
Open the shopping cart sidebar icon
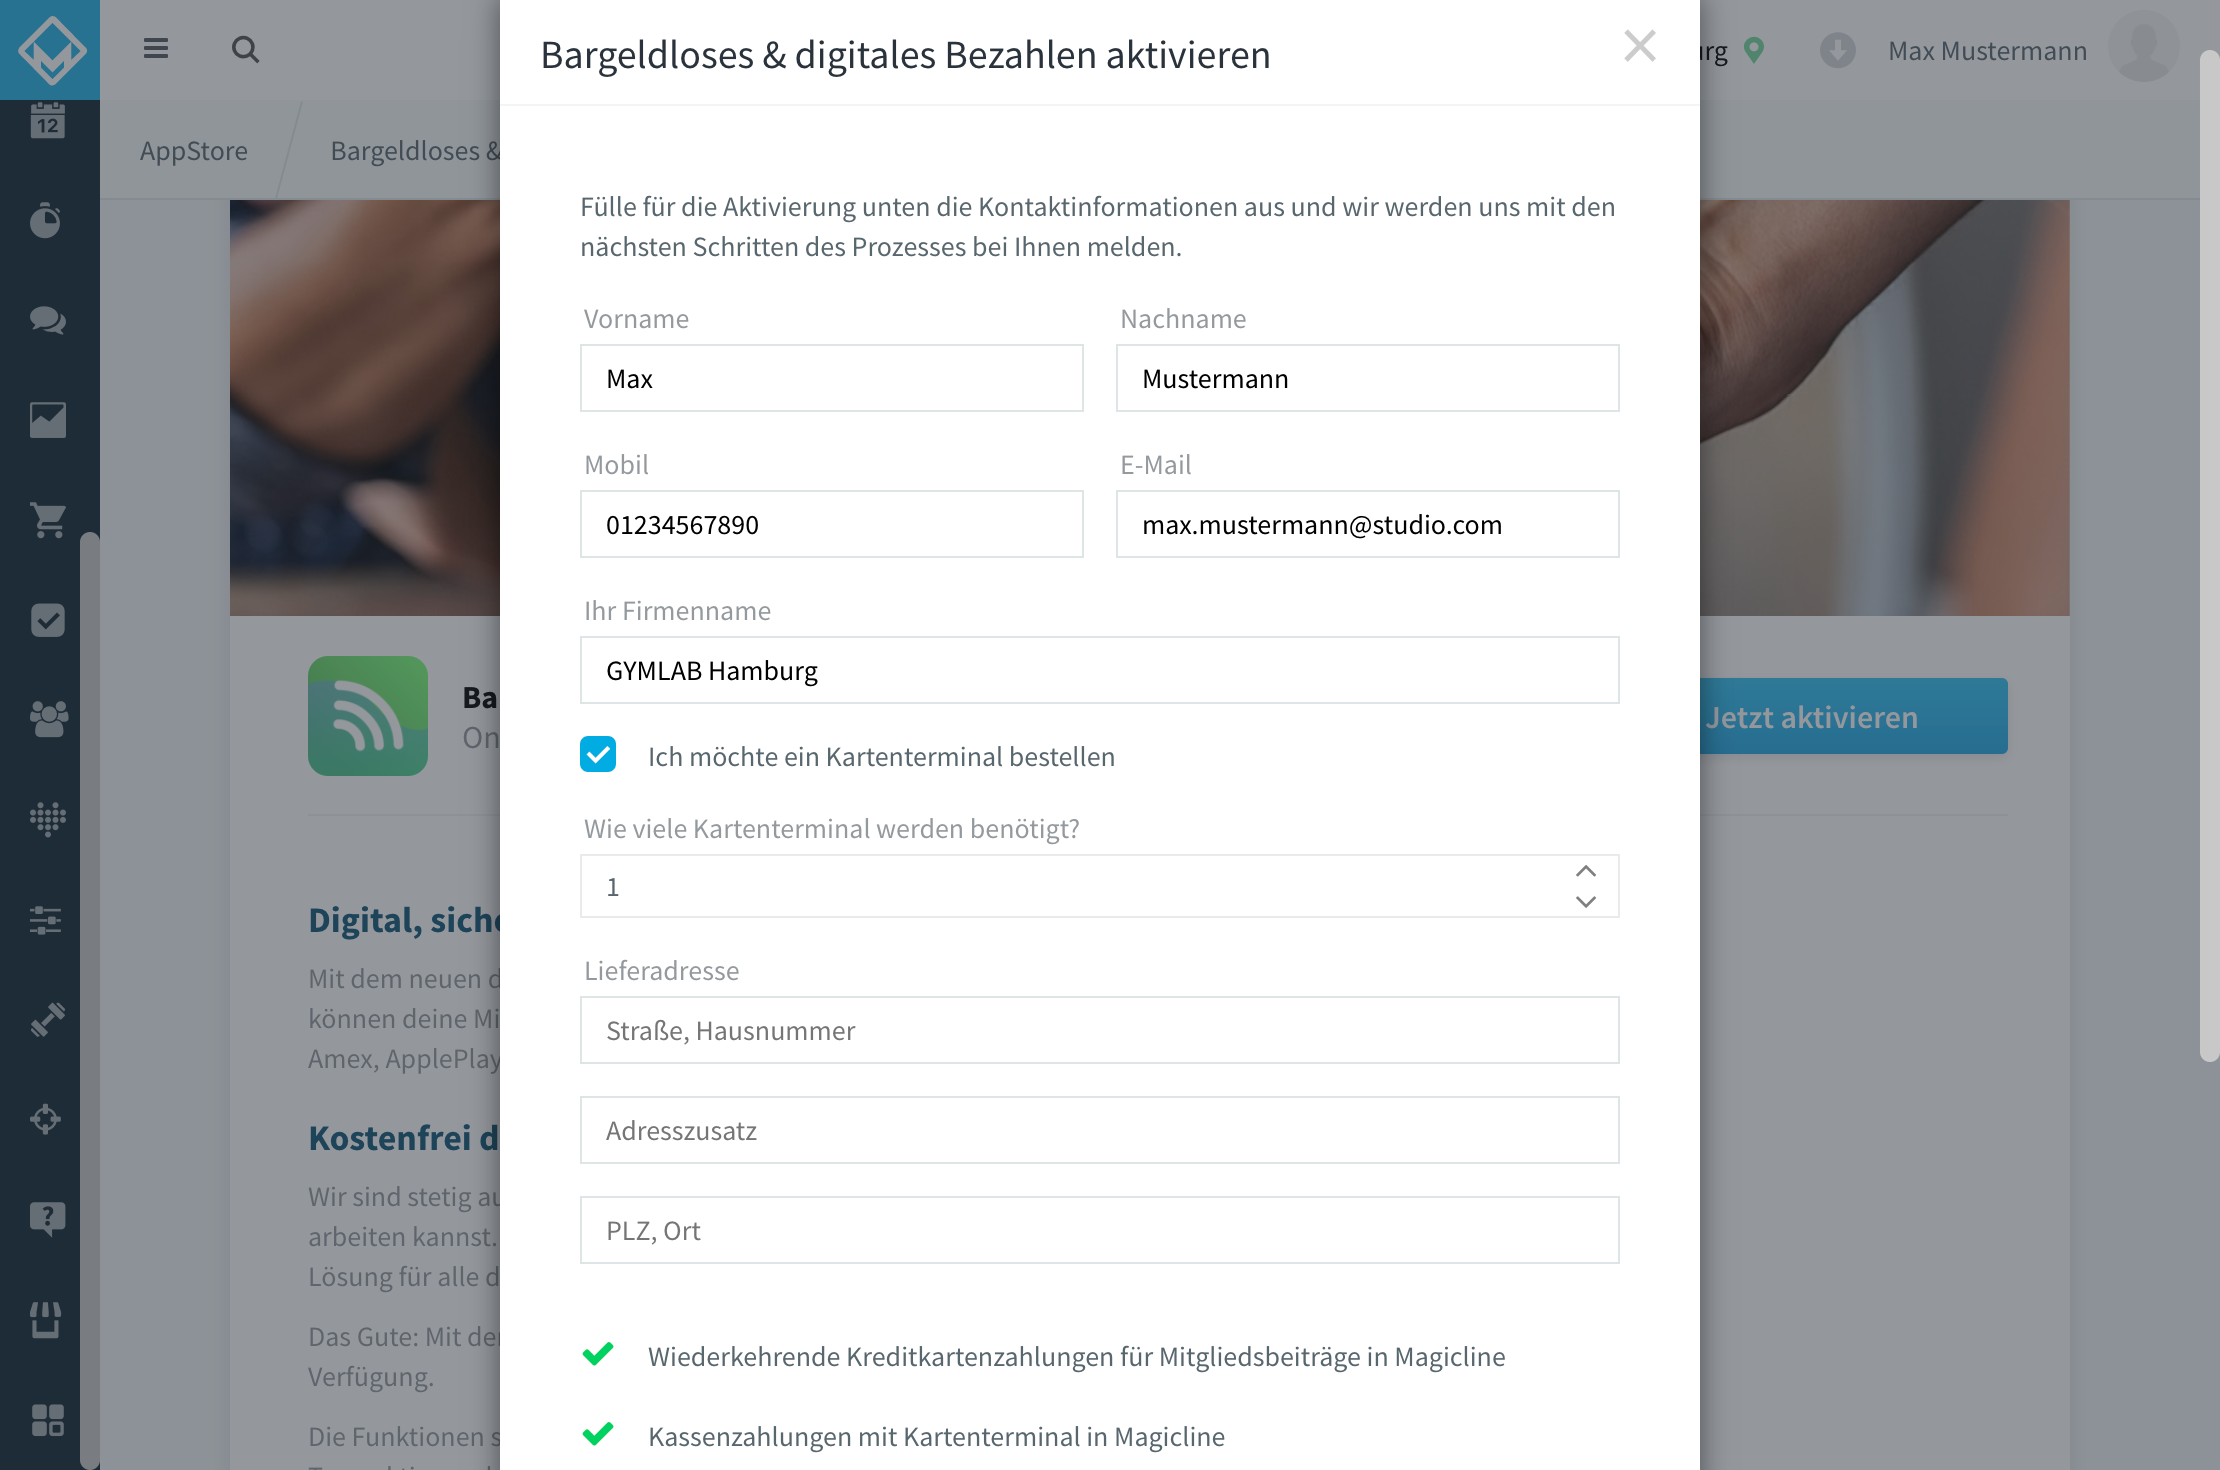pos(47,520)
